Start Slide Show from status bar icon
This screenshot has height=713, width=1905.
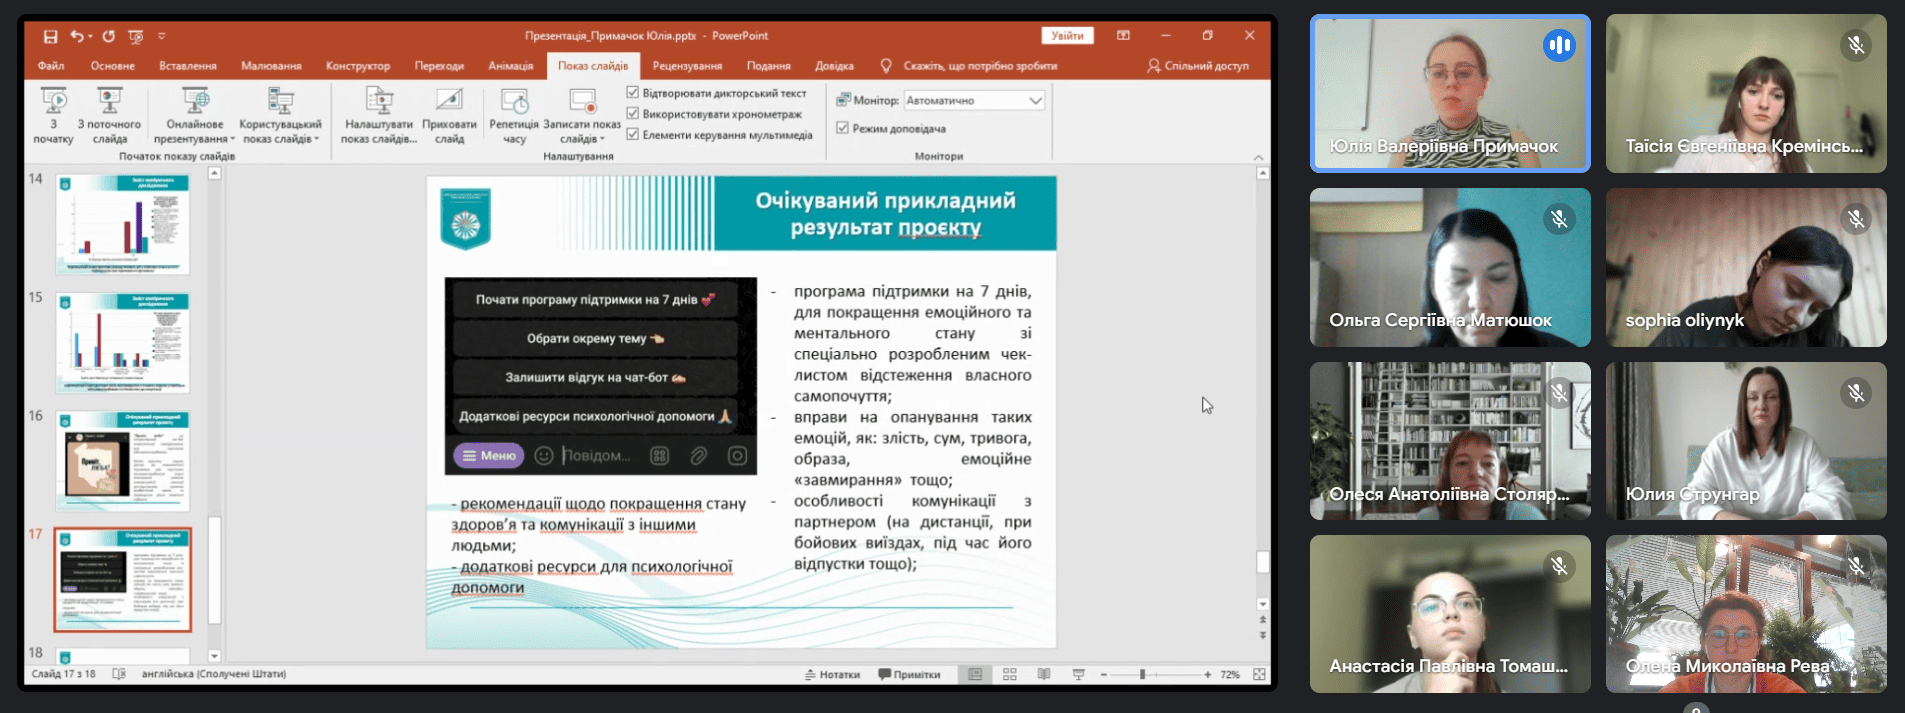pyautogui.click(x=1078, y=674)
